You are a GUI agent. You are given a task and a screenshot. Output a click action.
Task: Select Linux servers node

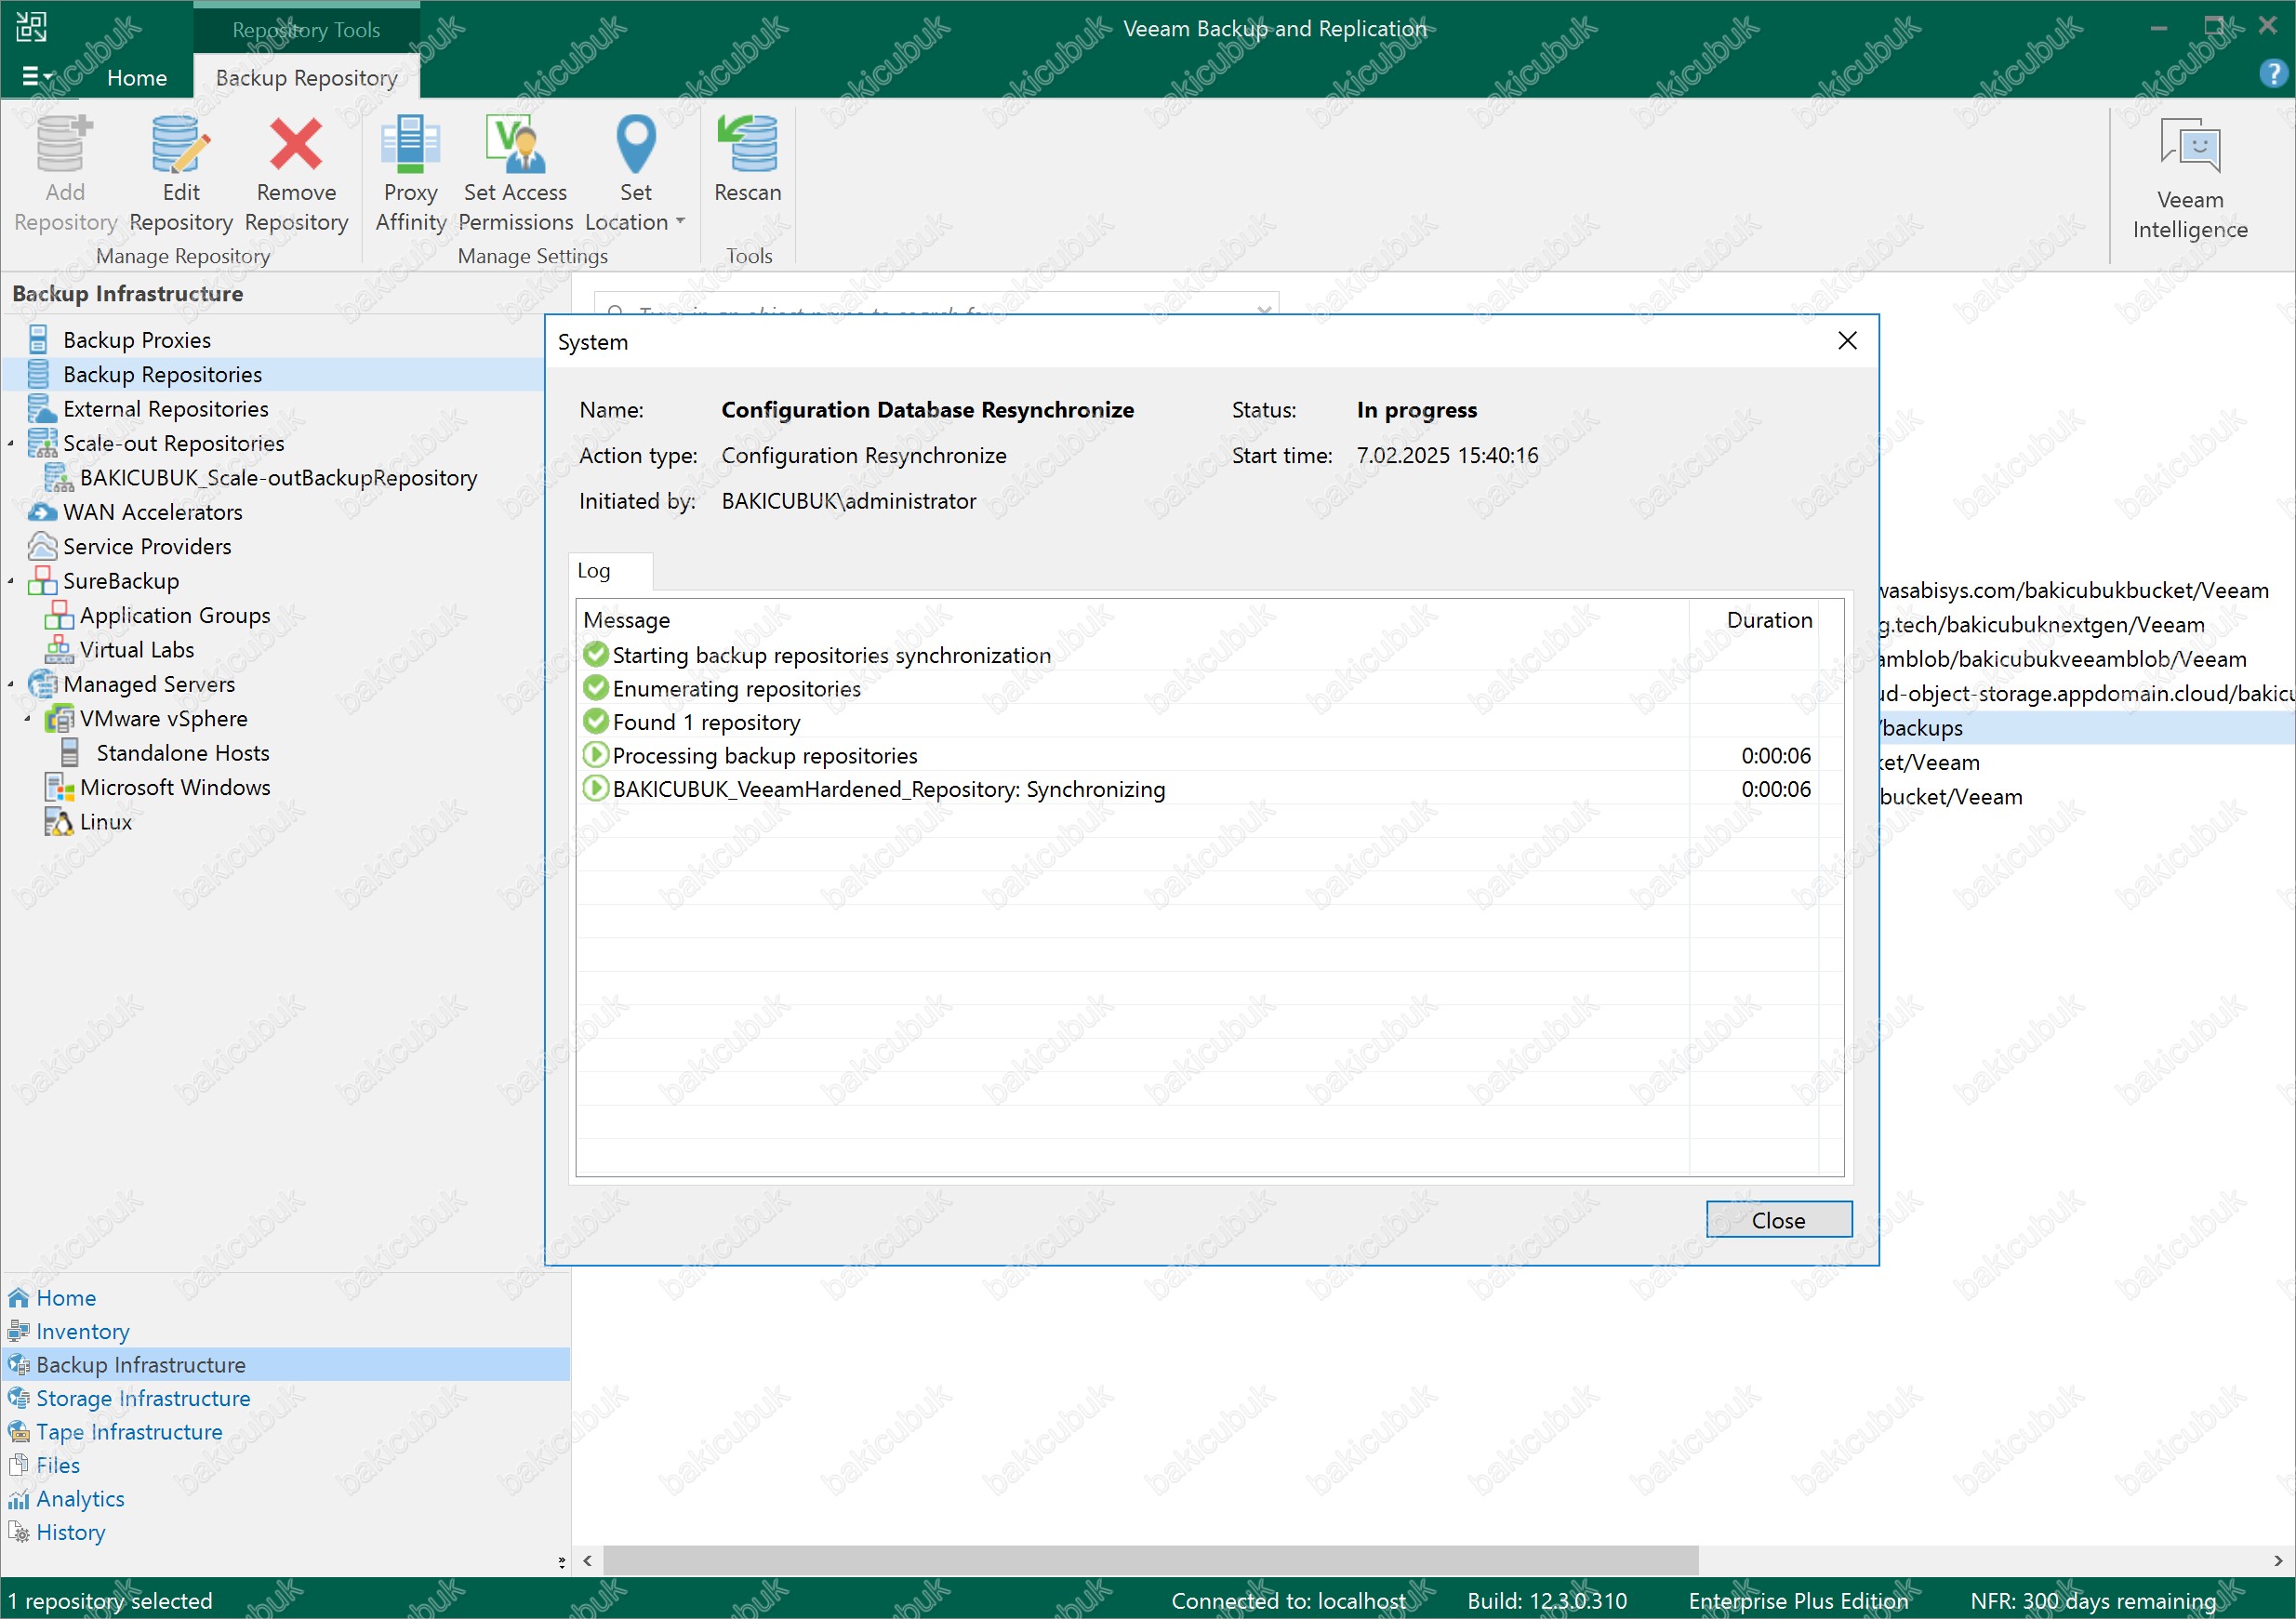click(106, 822)
